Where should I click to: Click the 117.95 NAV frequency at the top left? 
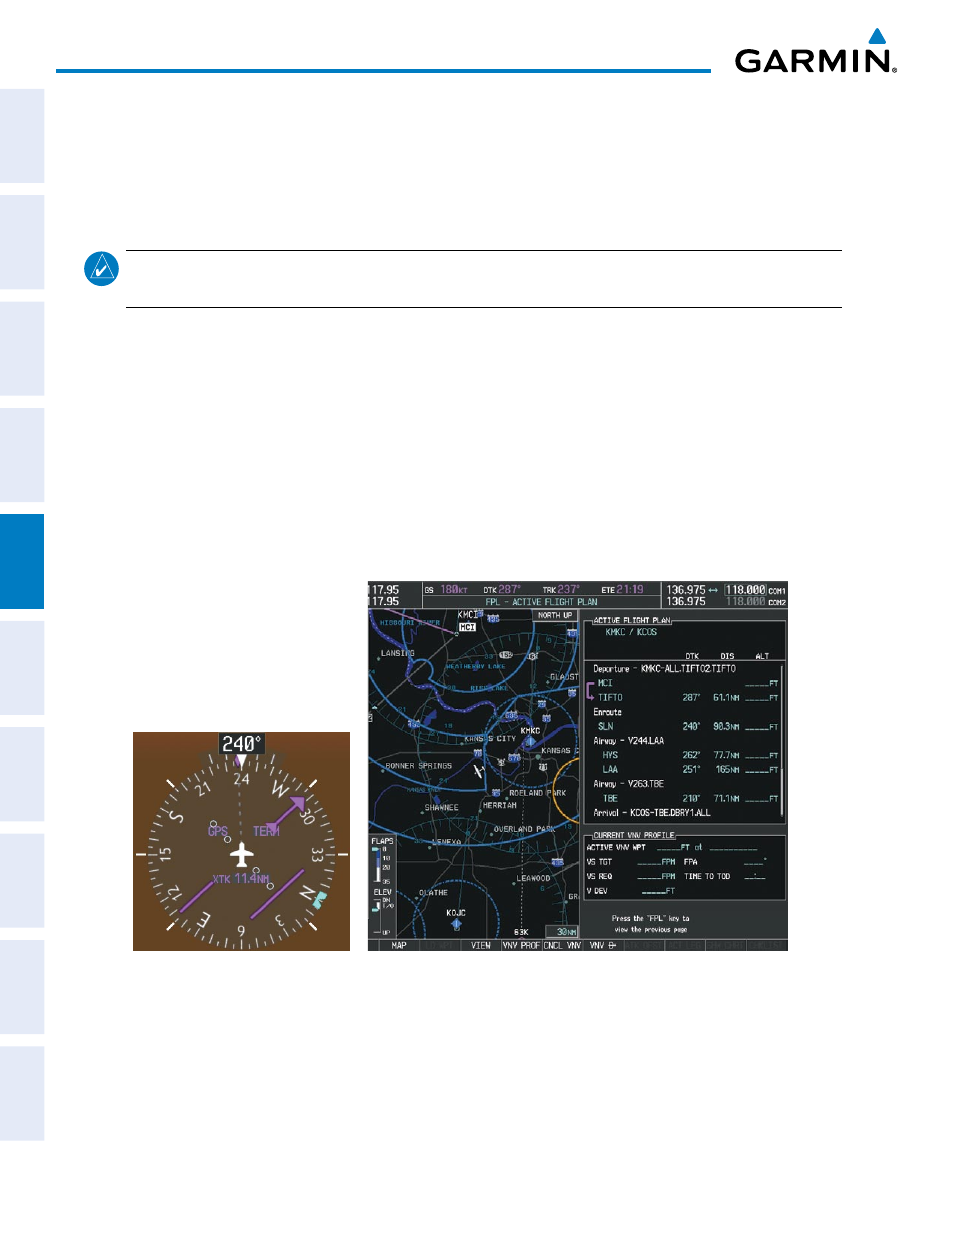pos(385,590)
